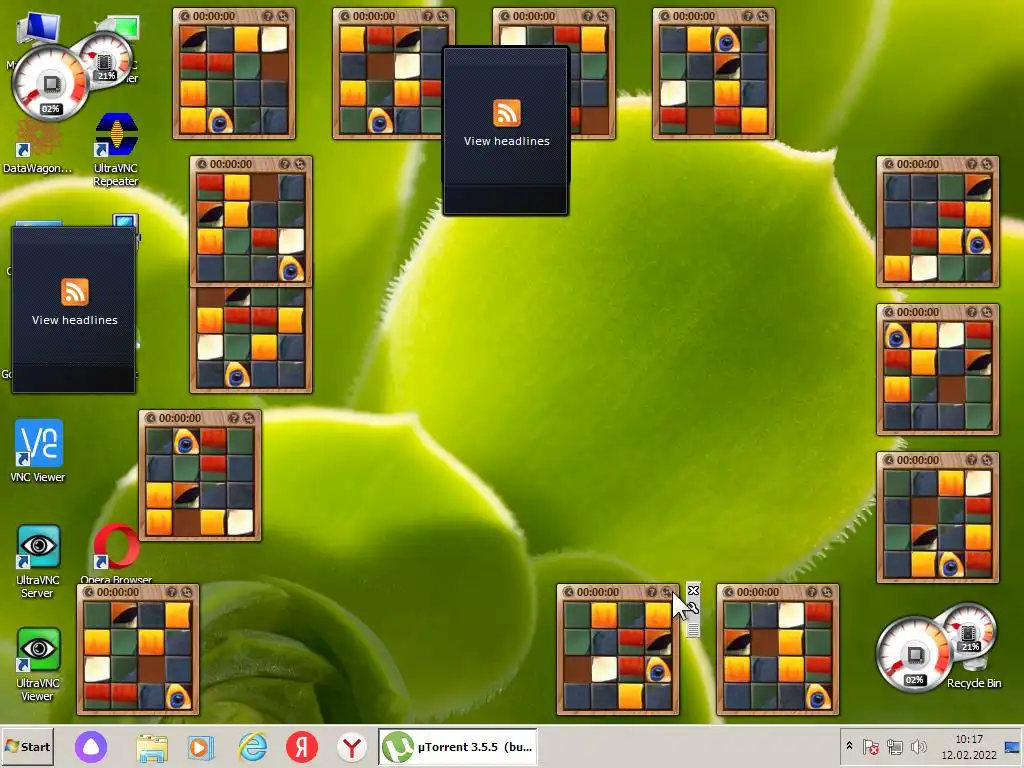Open options wrench beside the hovered puzzle gadget

pyautogui.click(x=693, y=607)
